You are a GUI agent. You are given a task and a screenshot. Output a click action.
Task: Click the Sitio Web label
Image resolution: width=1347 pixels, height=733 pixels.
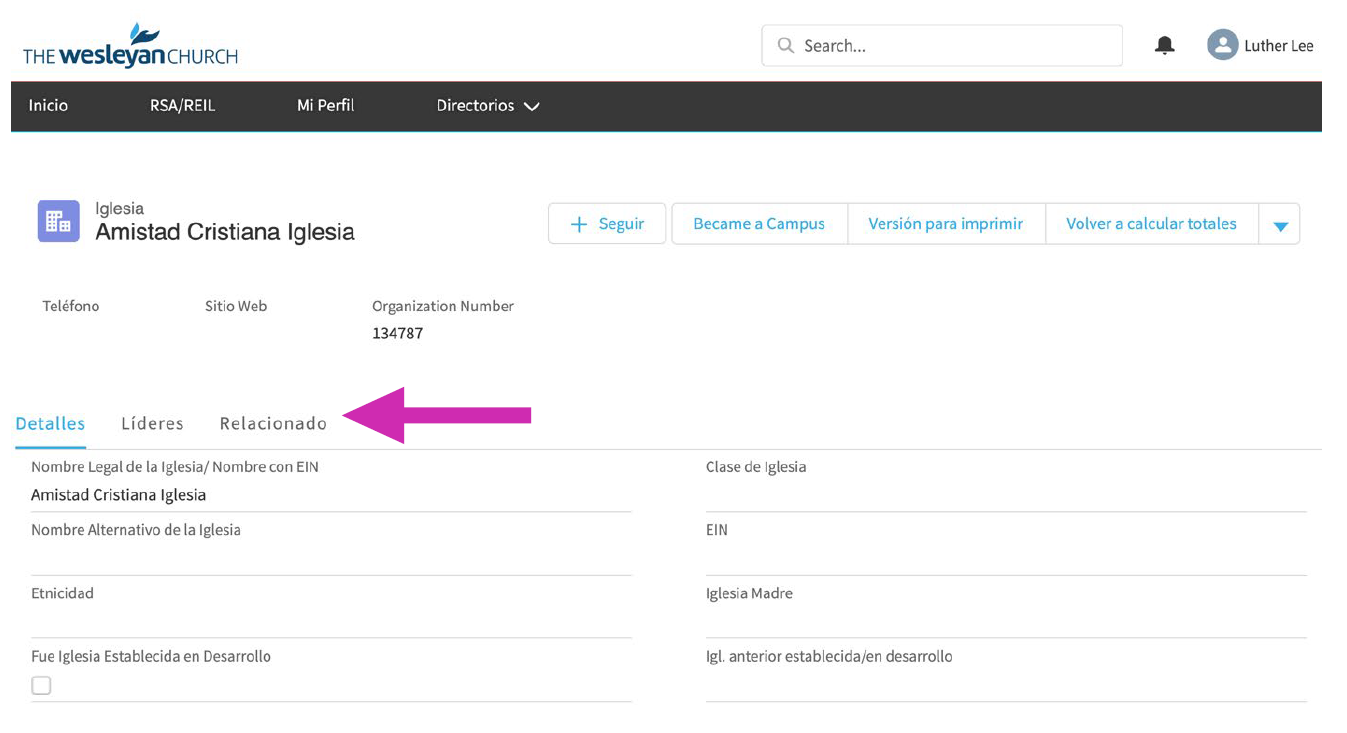coord(236,306)
